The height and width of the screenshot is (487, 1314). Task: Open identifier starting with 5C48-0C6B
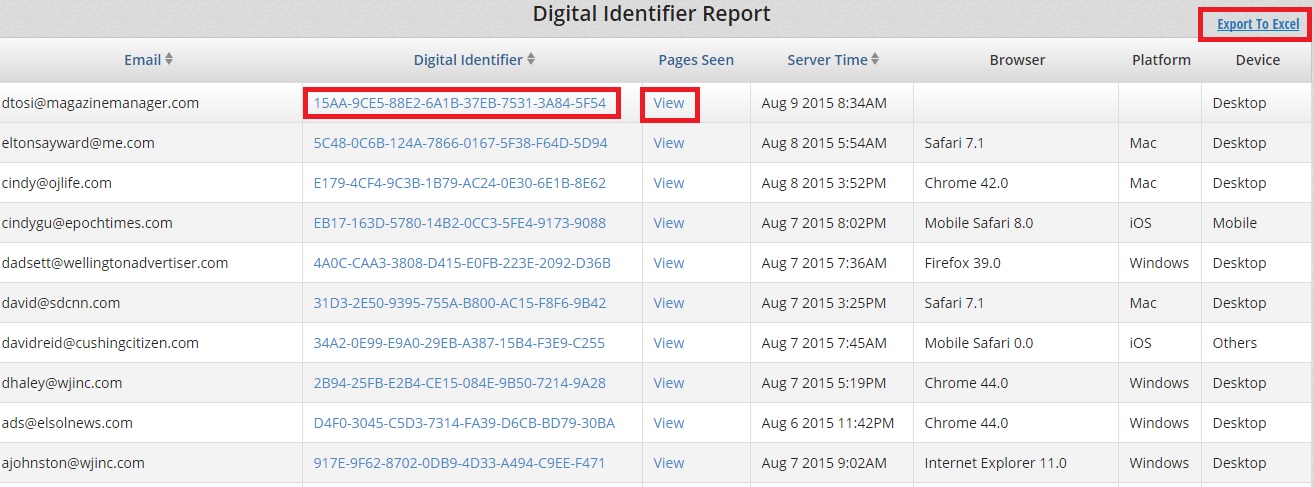[x=460, y=143]
